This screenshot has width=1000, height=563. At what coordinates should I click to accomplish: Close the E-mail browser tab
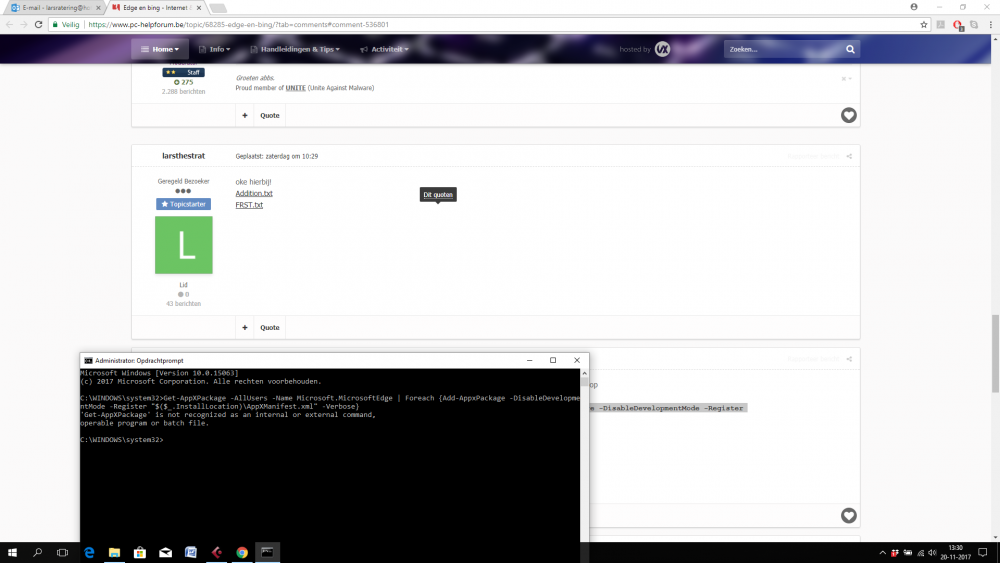coord(98,8)
